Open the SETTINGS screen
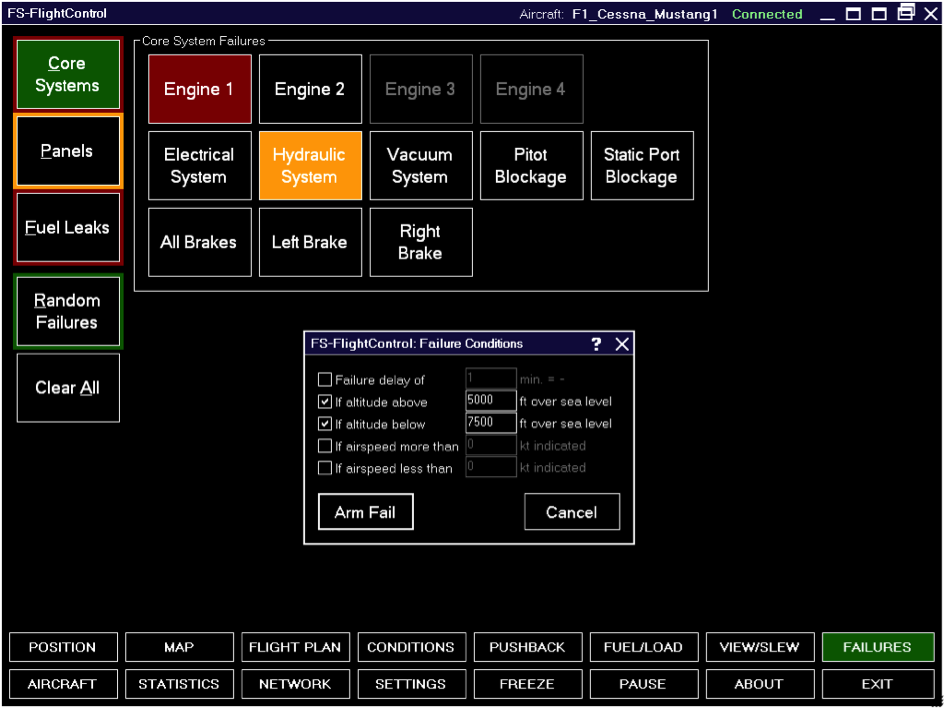Image resolution: width=944 pixels, height=709 pixels. (411, 684)
